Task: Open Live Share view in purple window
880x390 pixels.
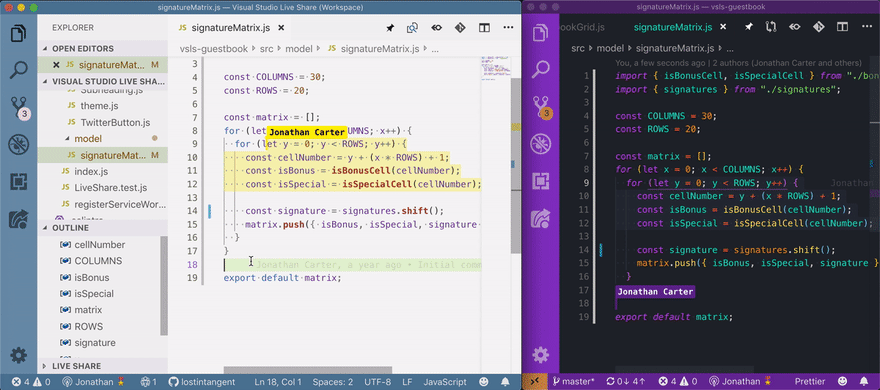Action: (540, 219)
